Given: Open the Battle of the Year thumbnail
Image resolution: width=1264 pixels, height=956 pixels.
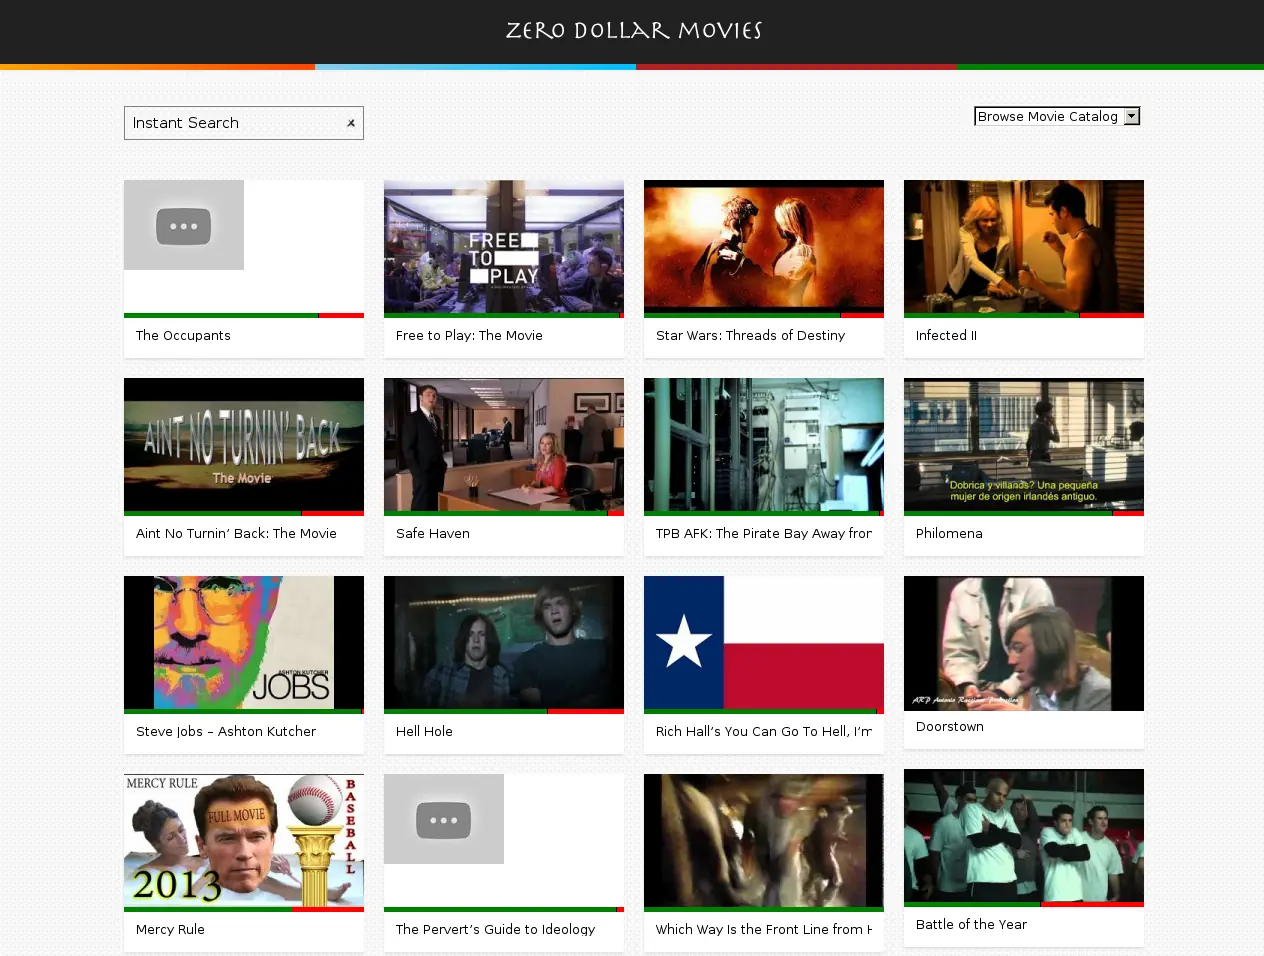Looking at the screenshot, I should coord(1024,836).
